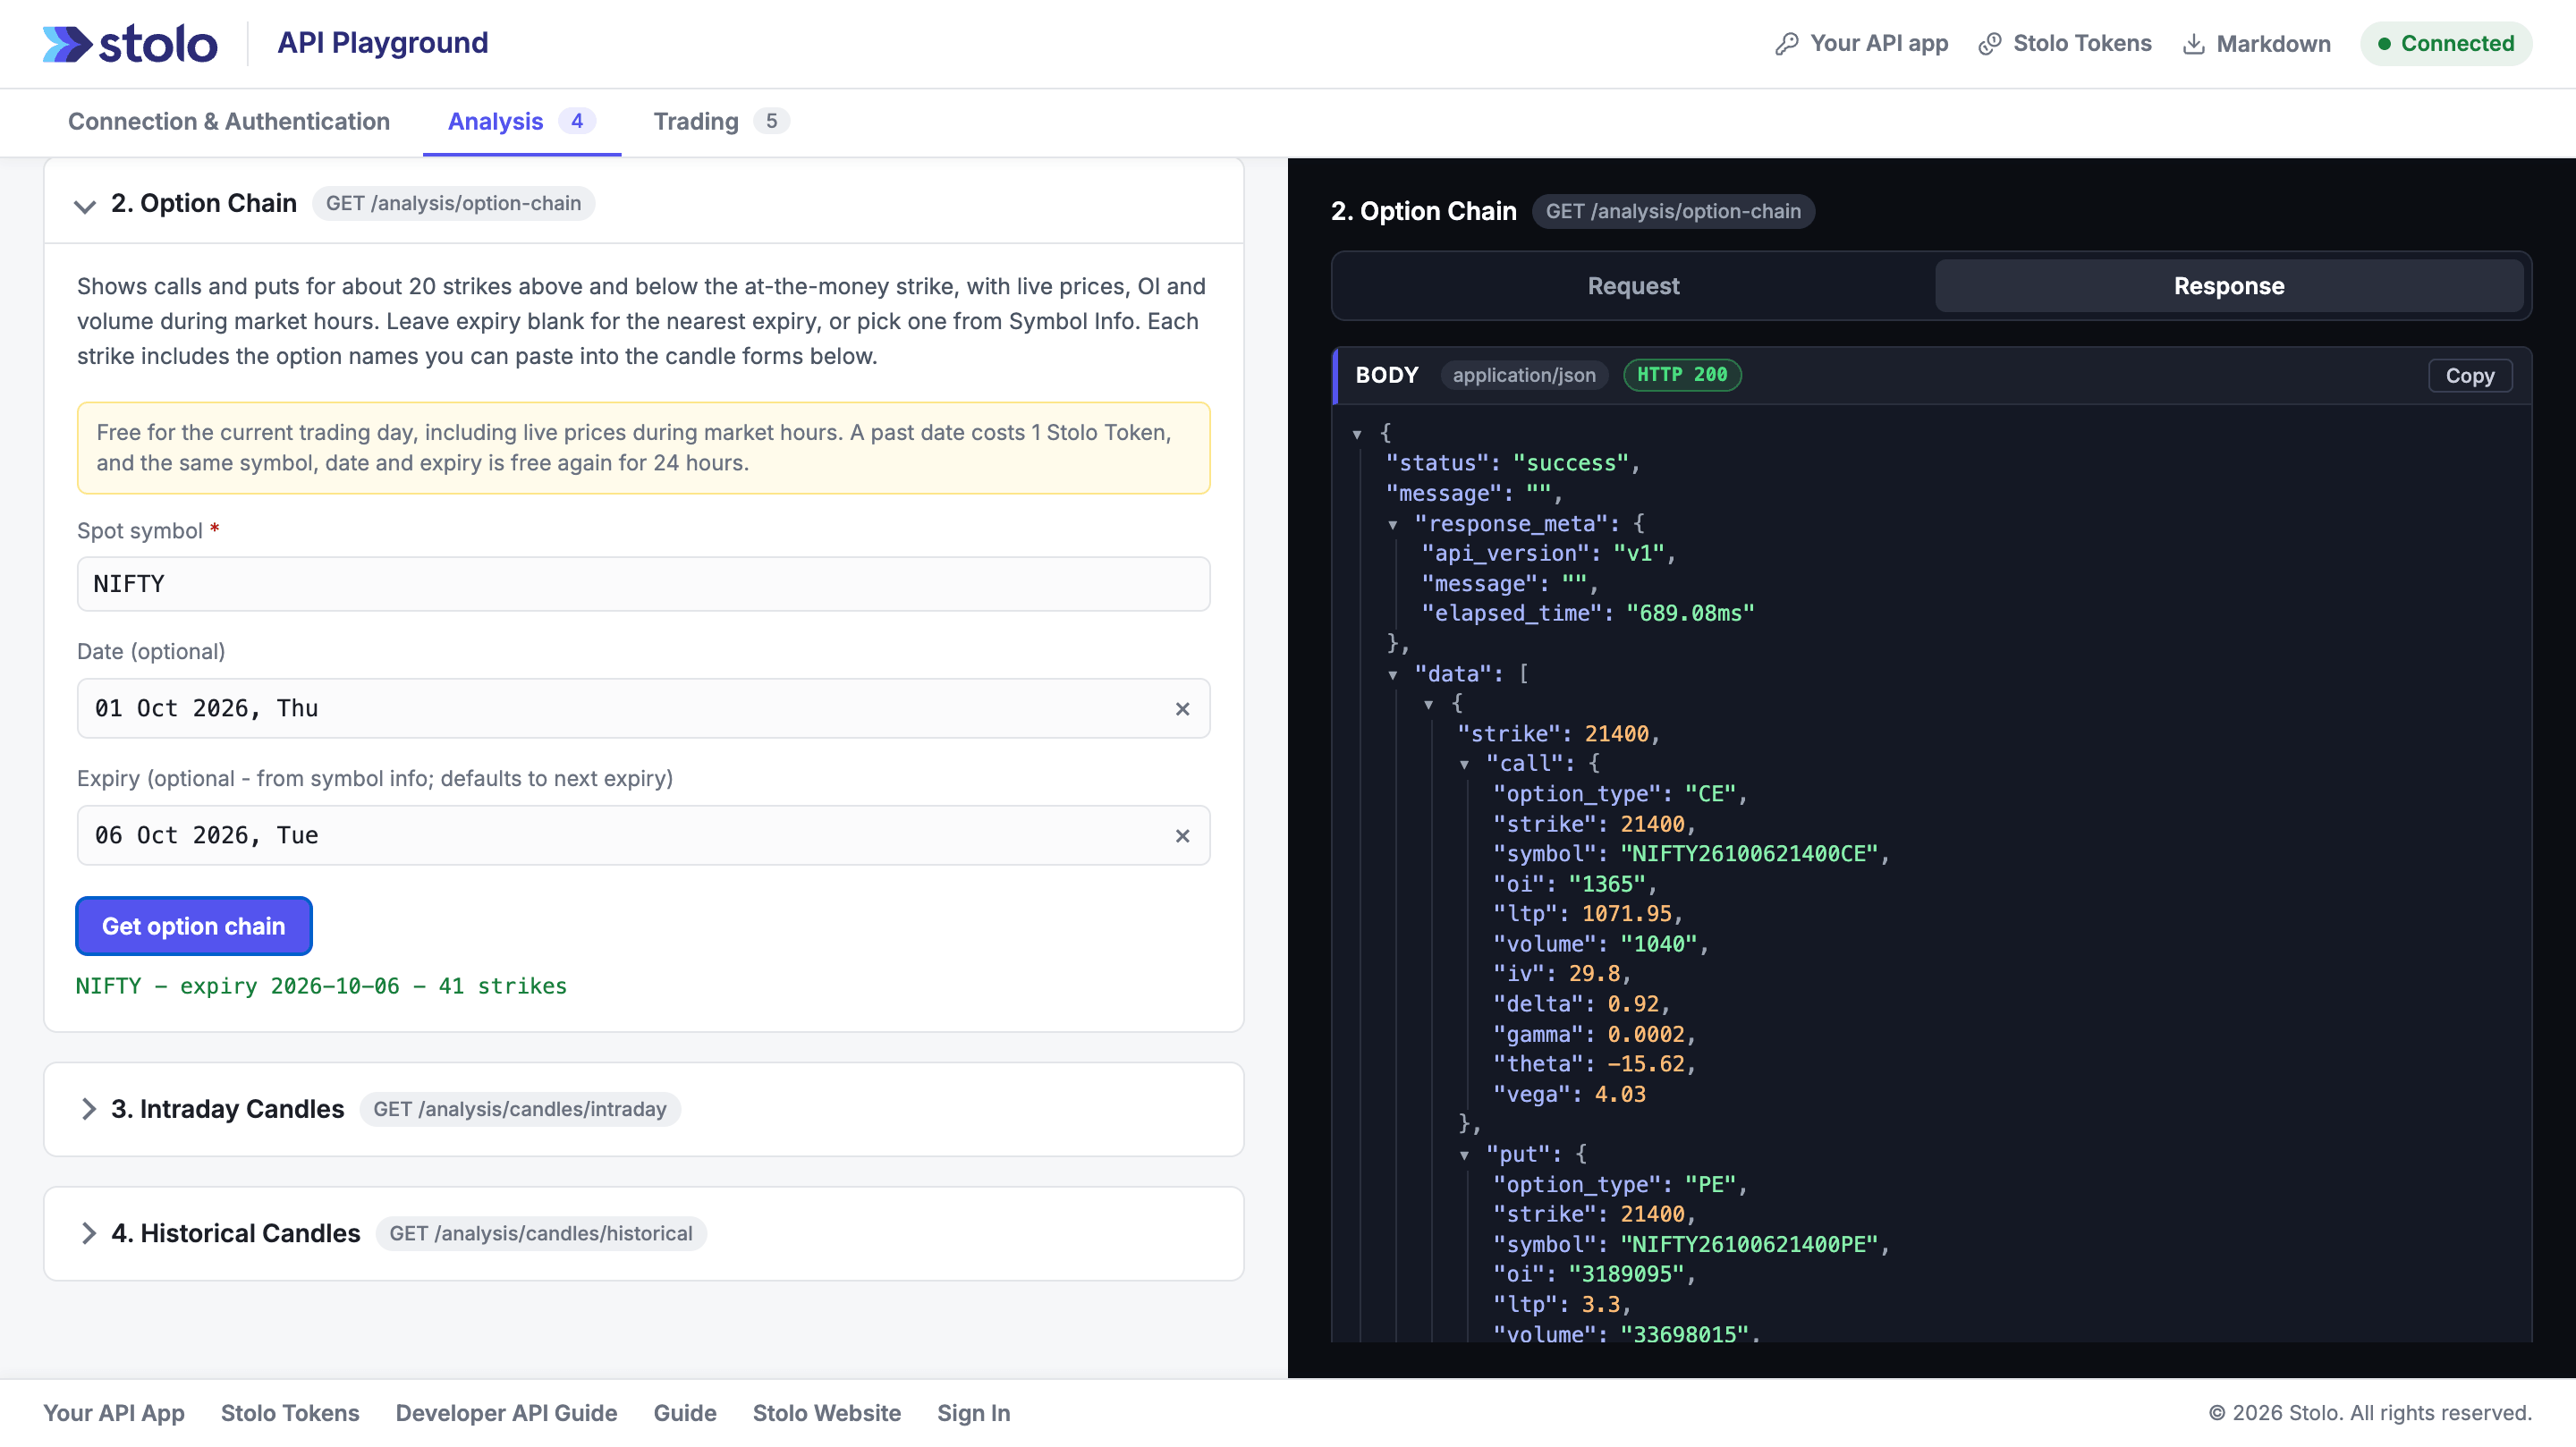2576x1447 pixels.
Task: Click the theta value -15.62
Action: click(x=1646, y=1064)
